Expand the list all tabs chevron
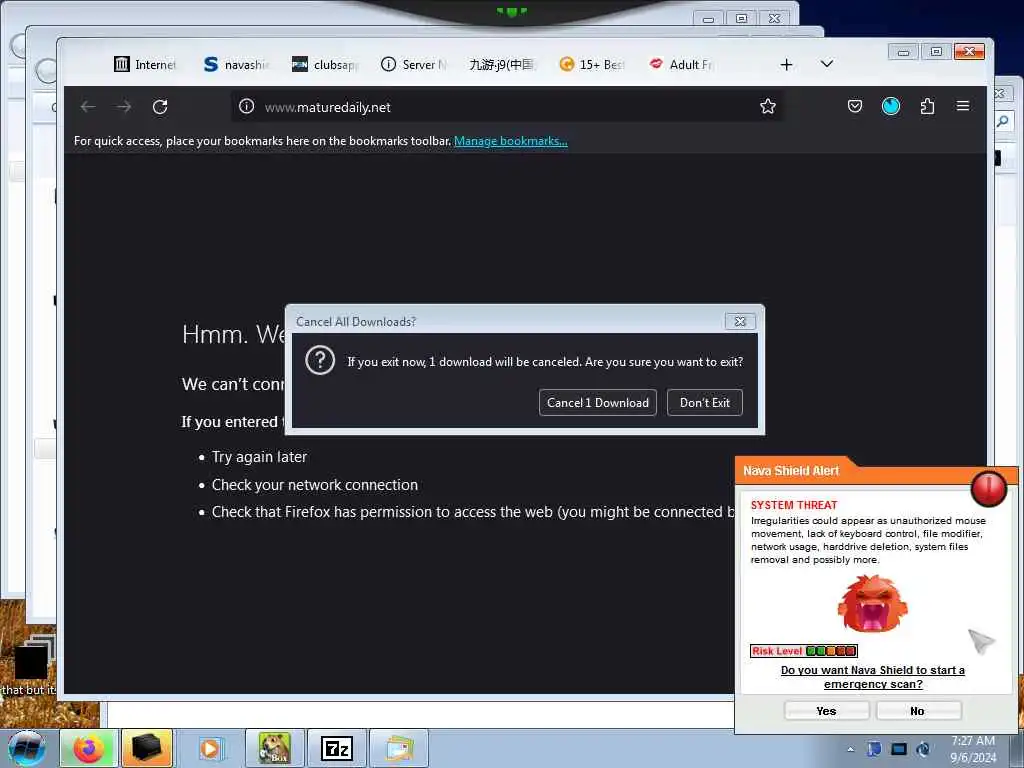This screenshot has height=768, width=1024. click(x=827, y=63)
